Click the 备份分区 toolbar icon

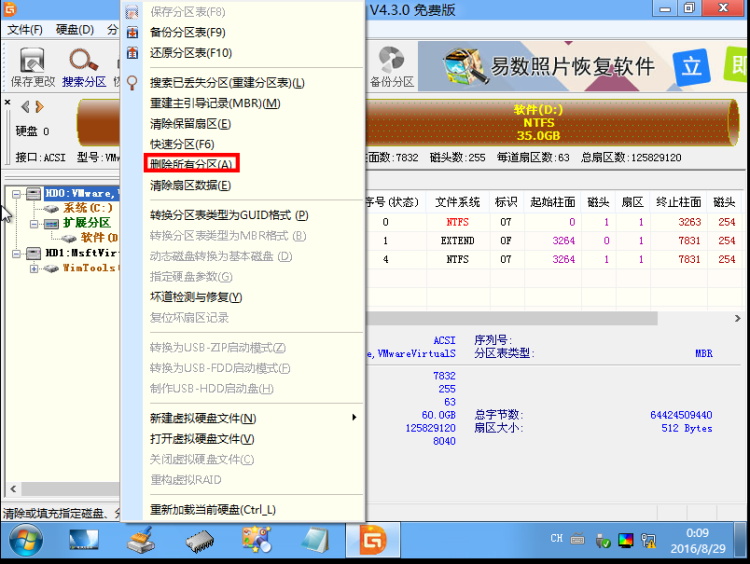pos(391,67)
